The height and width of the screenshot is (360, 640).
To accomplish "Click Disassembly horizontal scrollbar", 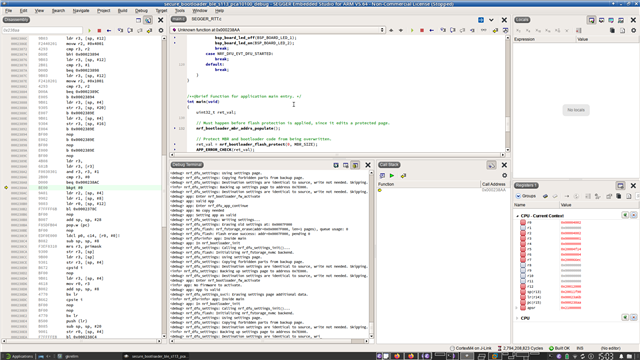I will [x=82, y=341].
